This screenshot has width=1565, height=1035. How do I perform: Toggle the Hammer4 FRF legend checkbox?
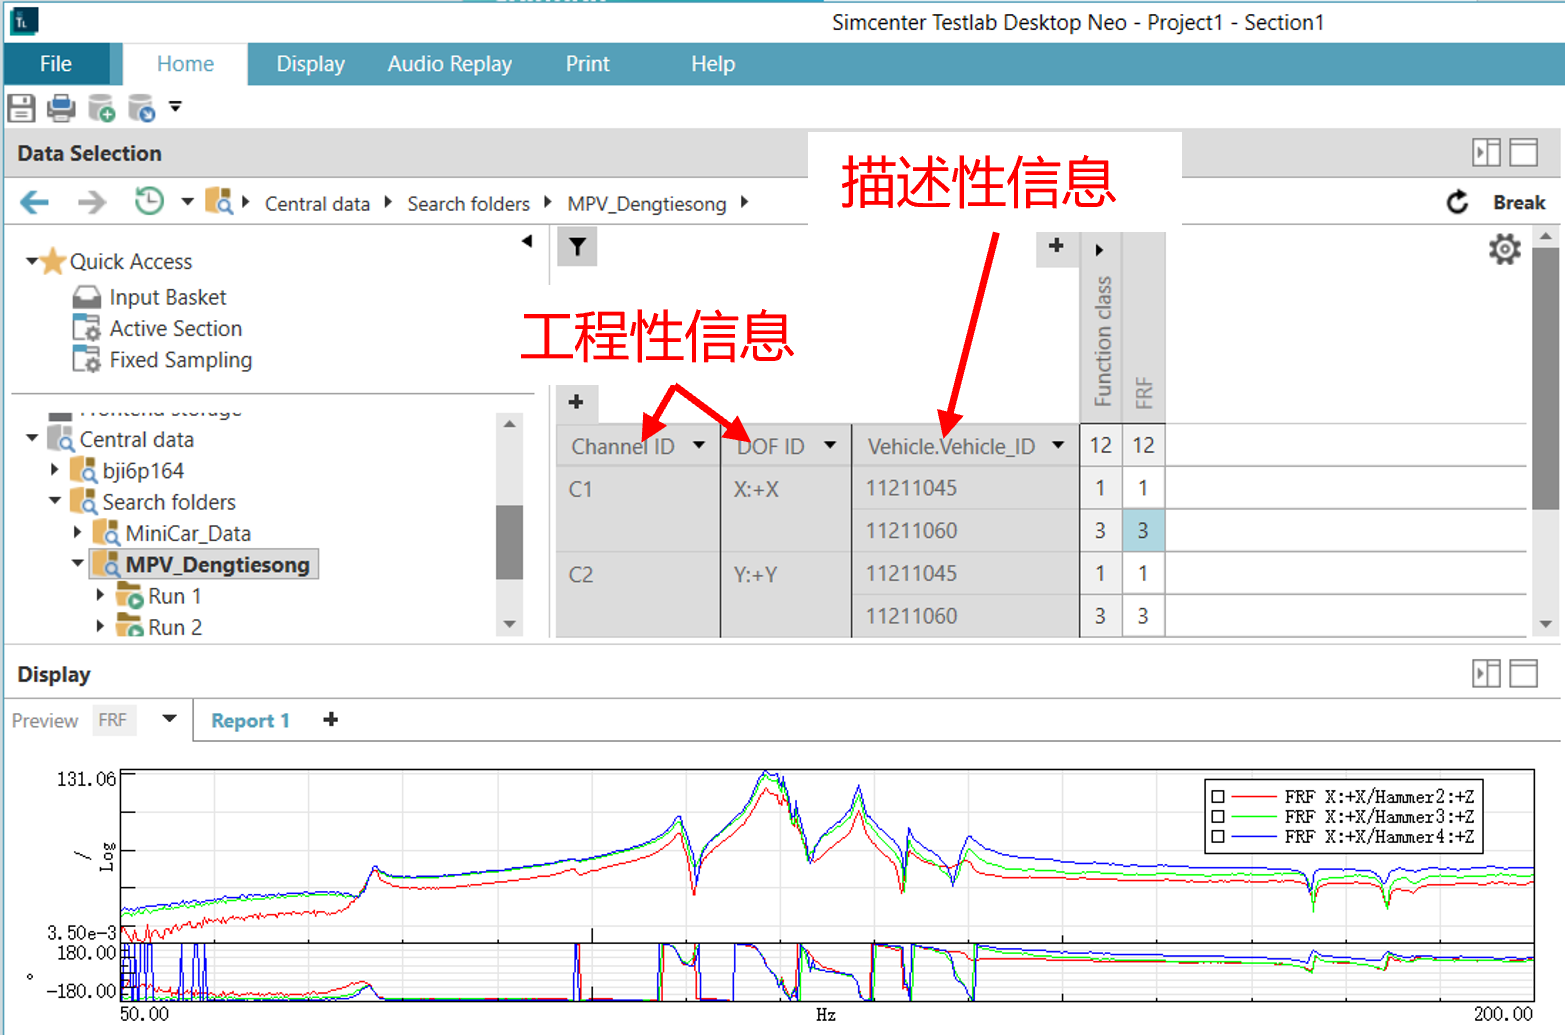pos(1218,837)
